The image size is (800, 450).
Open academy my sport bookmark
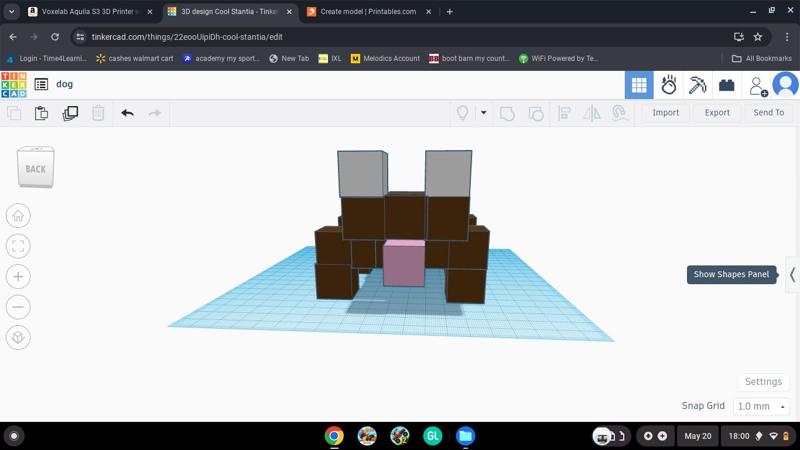point(221,59)
